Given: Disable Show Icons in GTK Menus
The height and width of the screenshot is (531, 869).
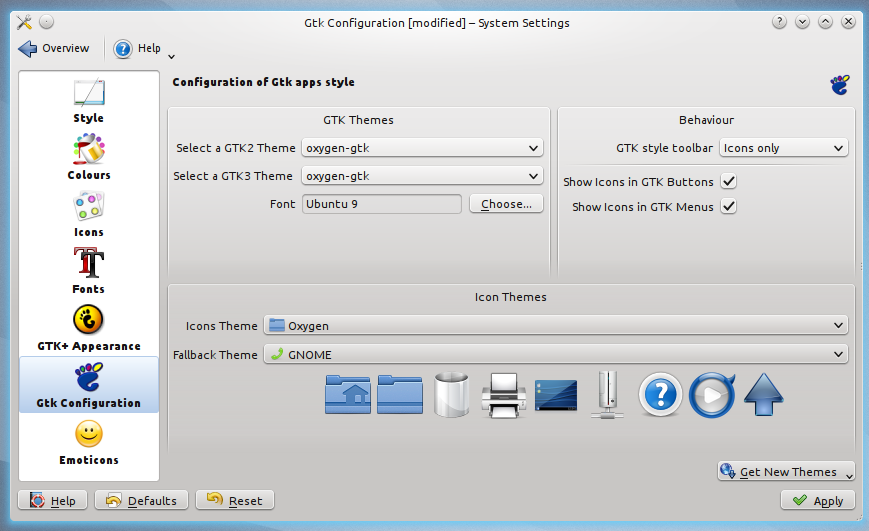Looking at the screenshot, I should (729, 207).
